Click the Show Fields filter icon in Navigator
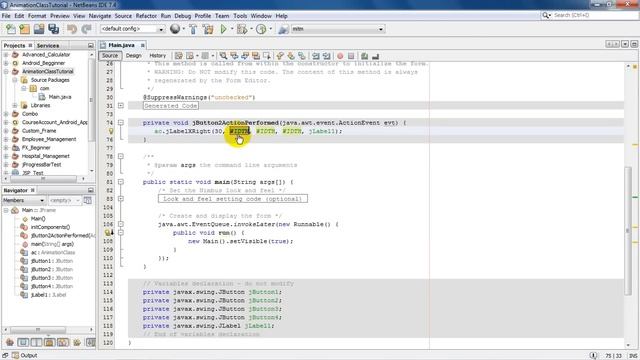640x360 pixels. (23, 342)
